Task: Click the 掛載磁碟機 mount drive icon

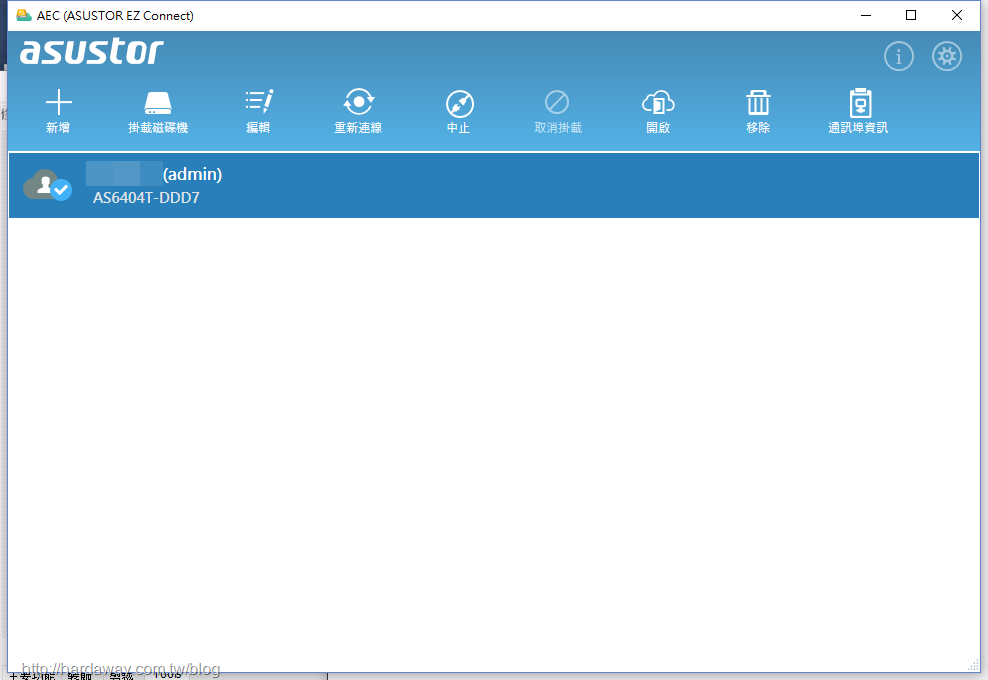Action: point(158,103)
